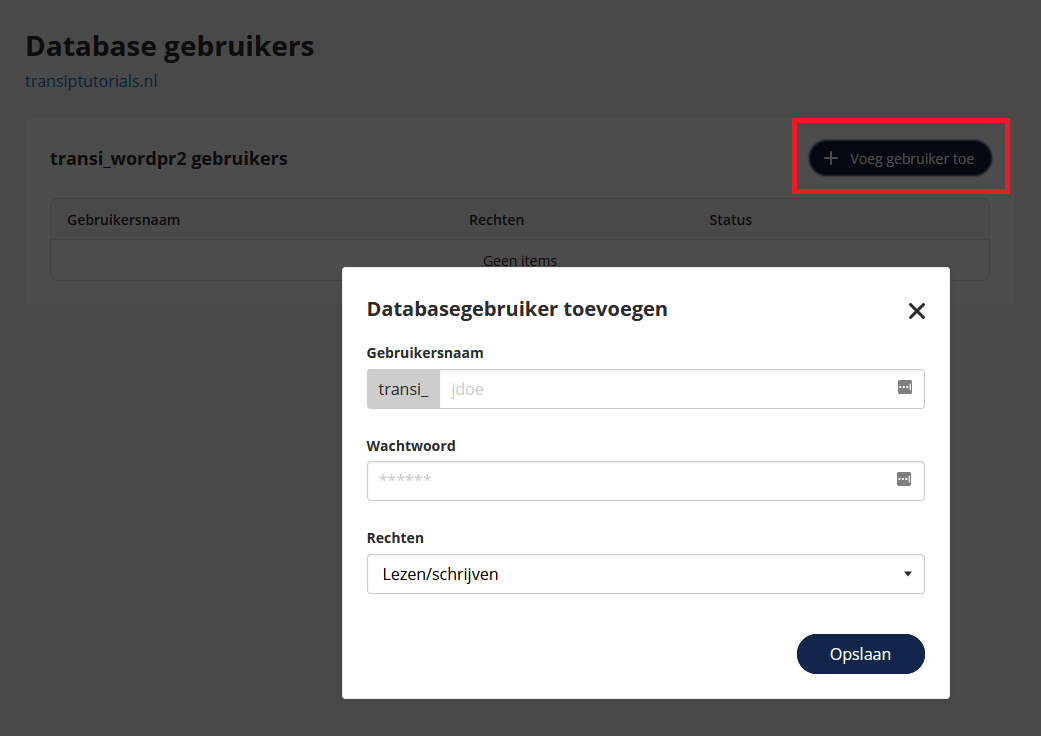The height and width of the screenshot is (736, 1041).
Task: Click password manager icon in Gebruikersnaam field
Action: coord(904,387)
